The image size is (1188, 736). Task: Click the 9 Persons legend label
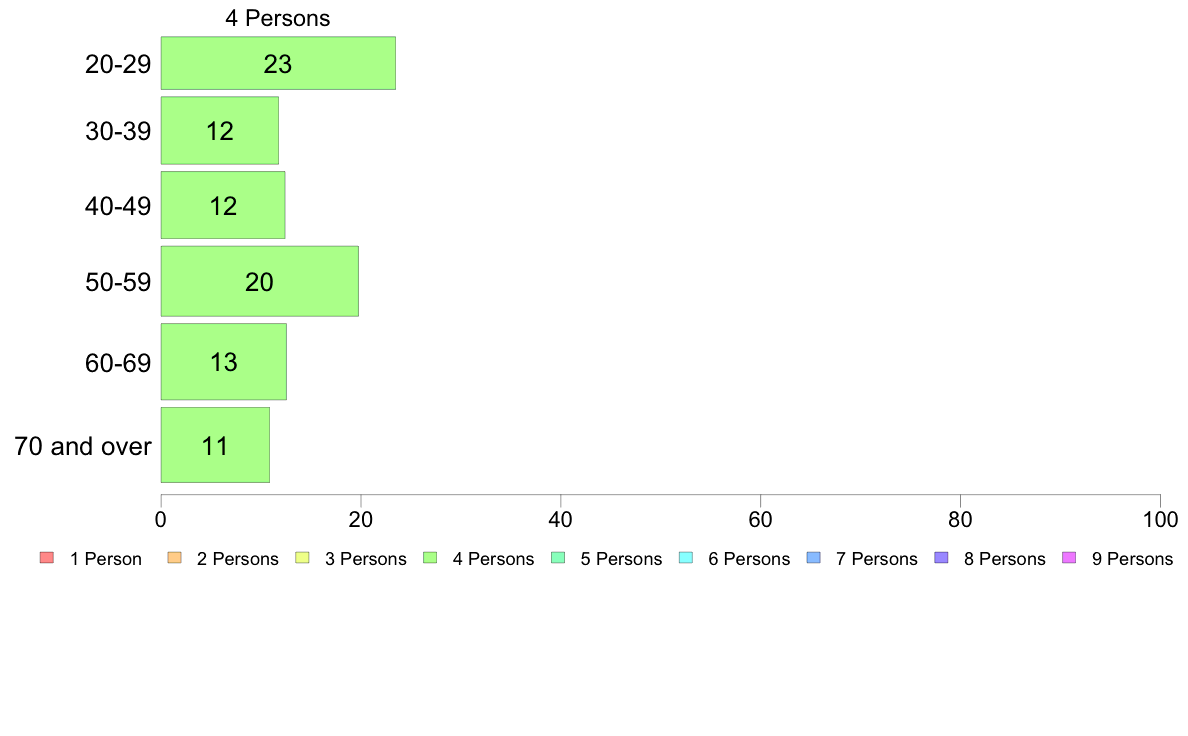[1132, 559]
